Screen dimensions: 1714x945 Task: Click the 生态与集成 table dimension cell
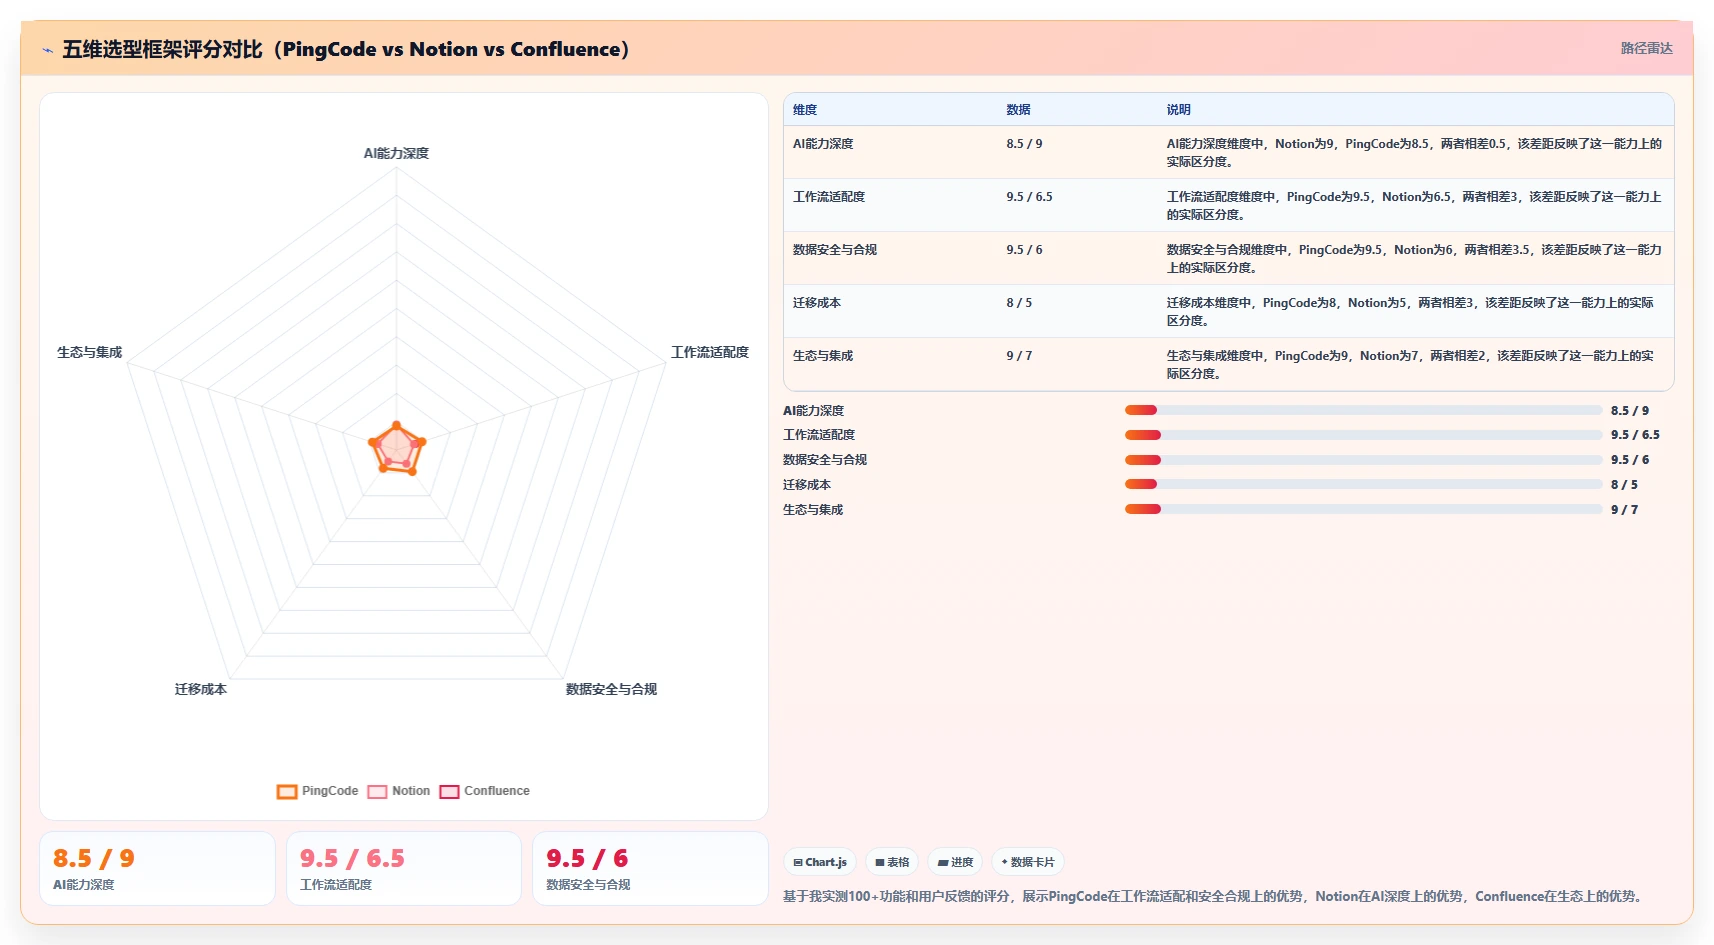[823, 356]
